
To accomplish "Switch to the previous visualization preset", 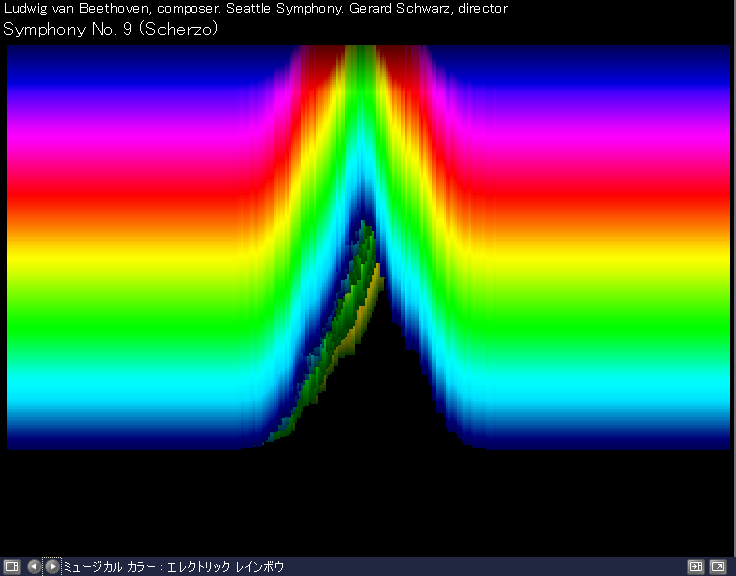I will [x=33, y=566].
